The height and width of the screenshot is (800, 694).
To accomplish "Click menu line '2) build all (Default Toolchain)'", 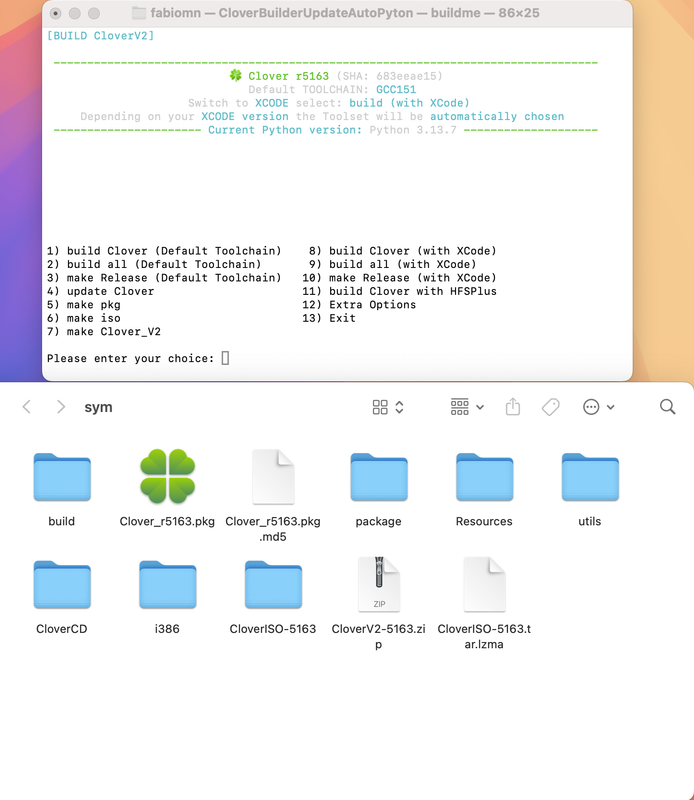I will coord(154,264).
